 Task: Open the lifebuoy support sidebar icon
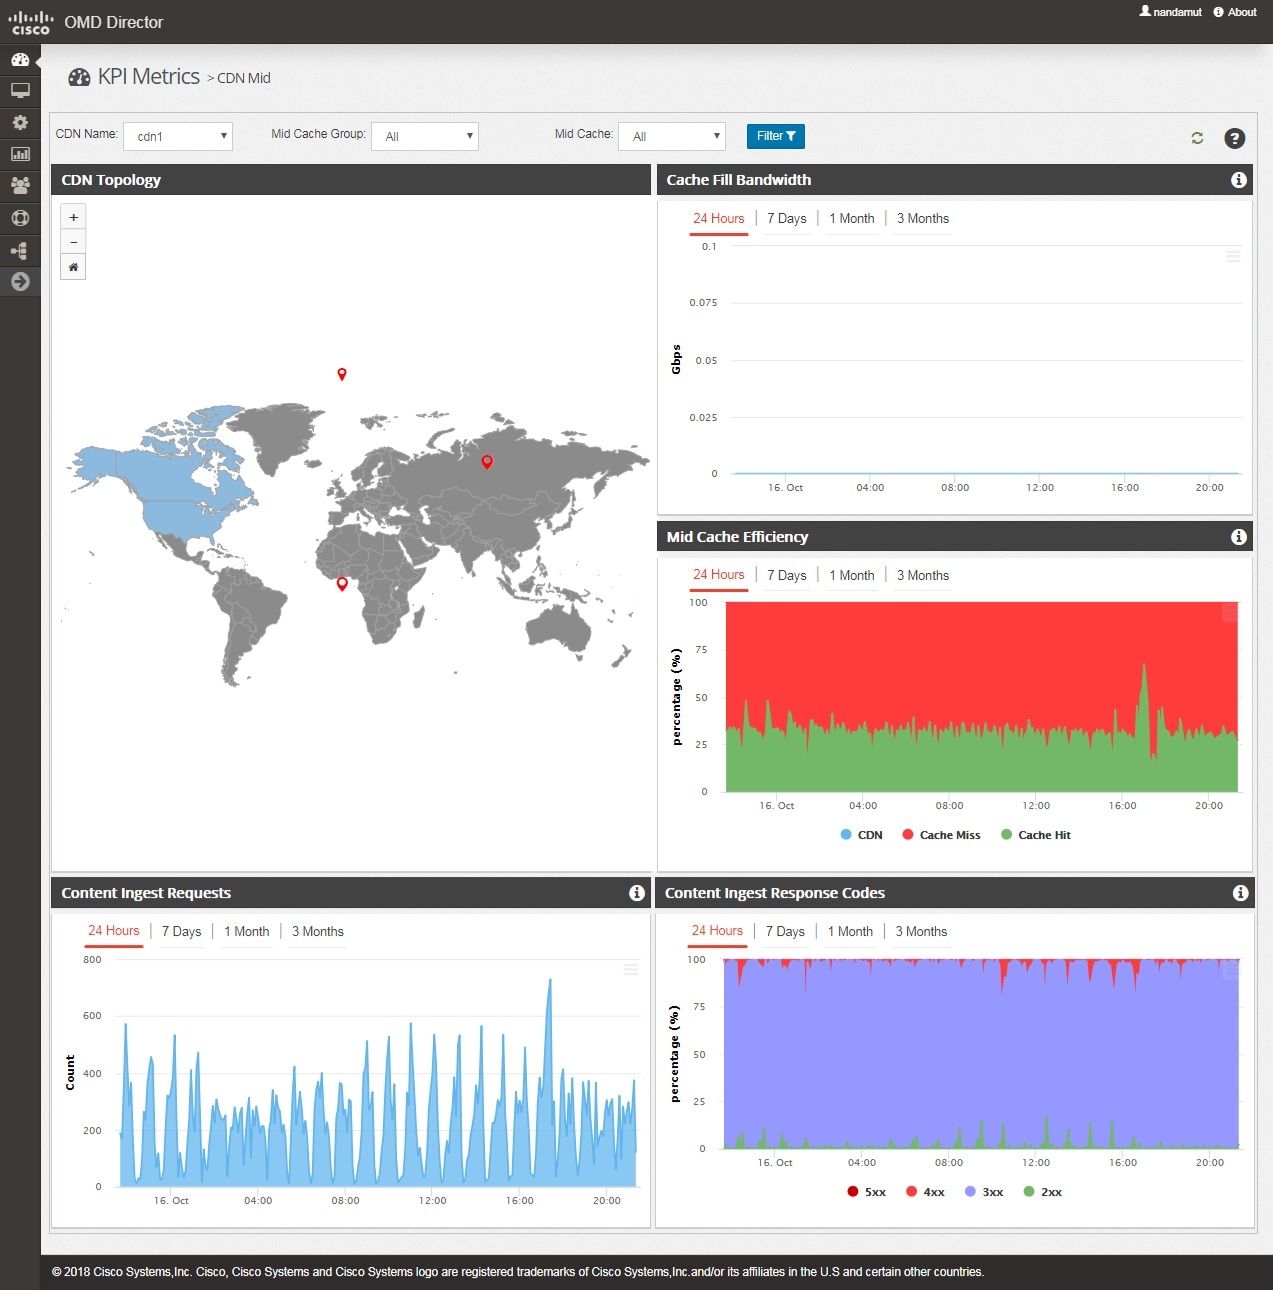pyautogui.click(x=20, y=218)
